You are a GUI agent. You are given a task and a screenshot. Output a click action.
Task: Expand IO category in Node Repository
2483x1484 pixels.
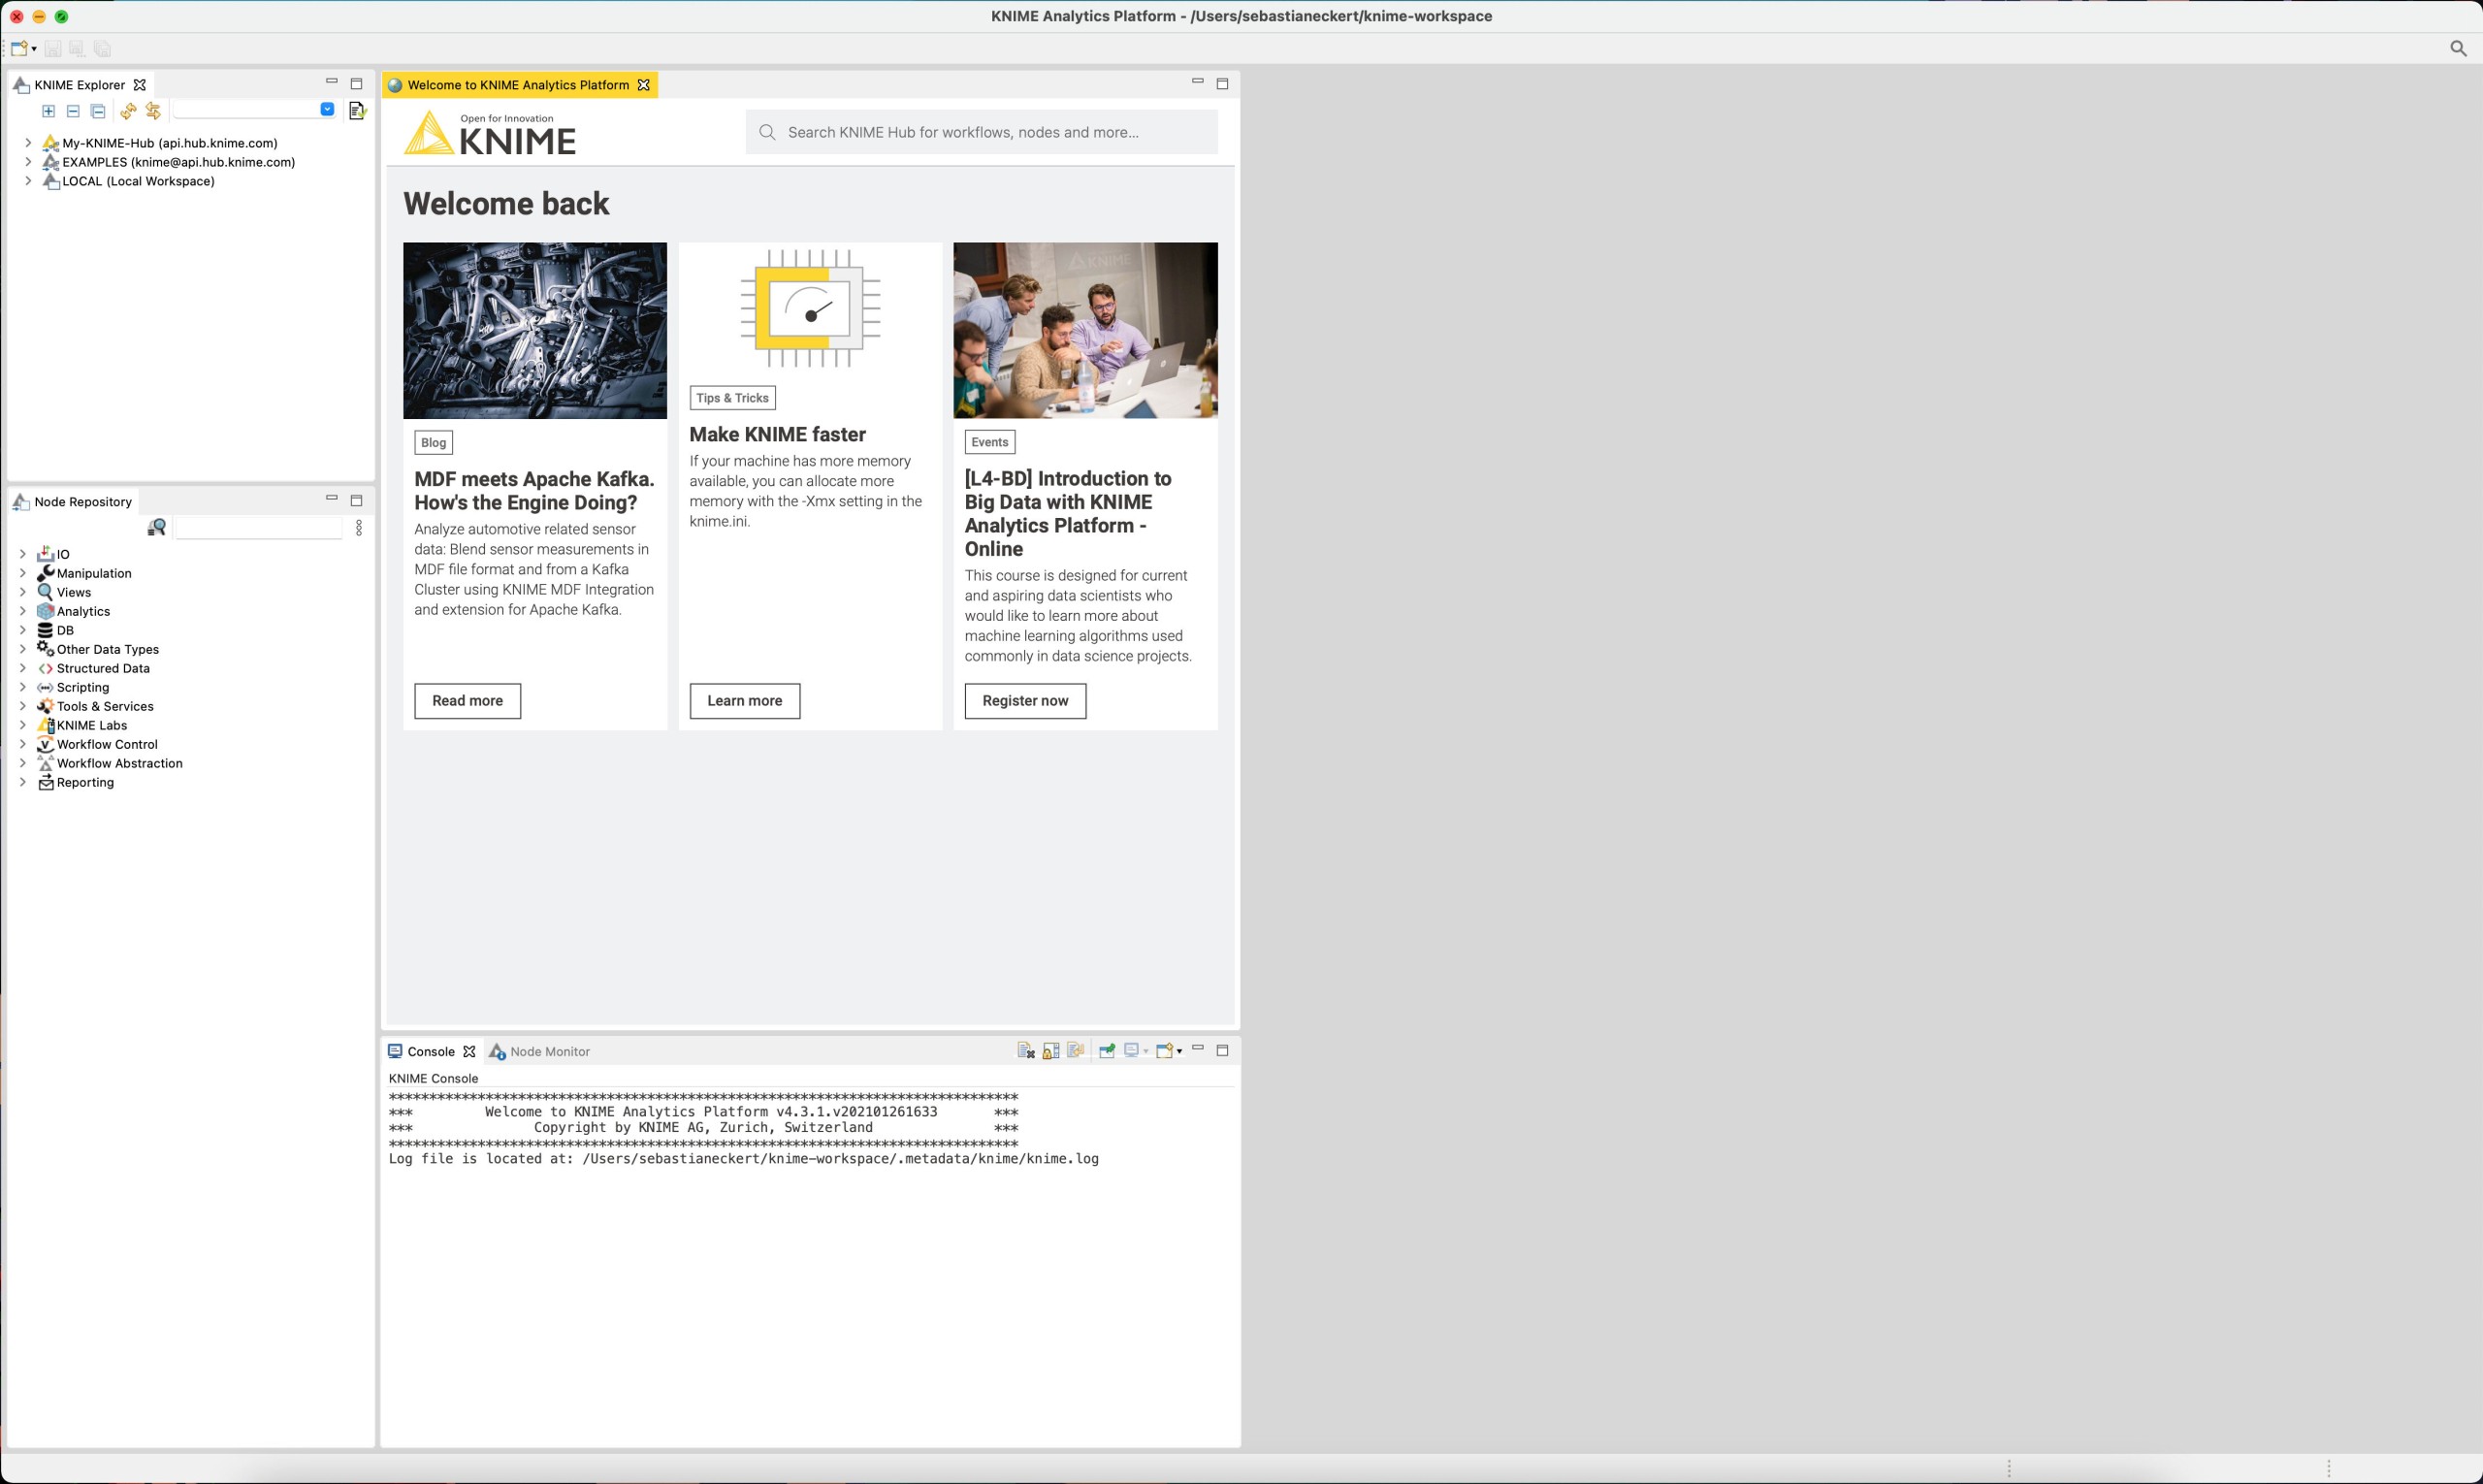(x=22, y=554)
